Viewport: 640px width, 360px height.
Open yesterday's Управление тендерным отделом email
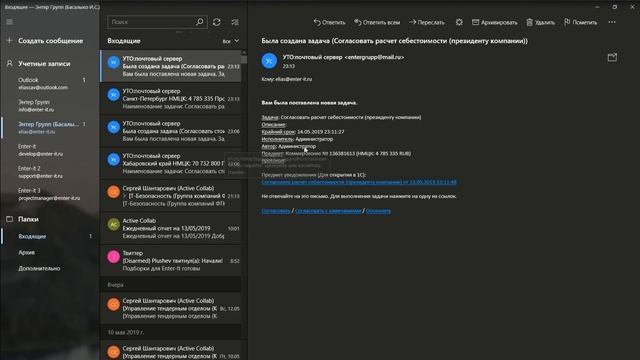171,308
